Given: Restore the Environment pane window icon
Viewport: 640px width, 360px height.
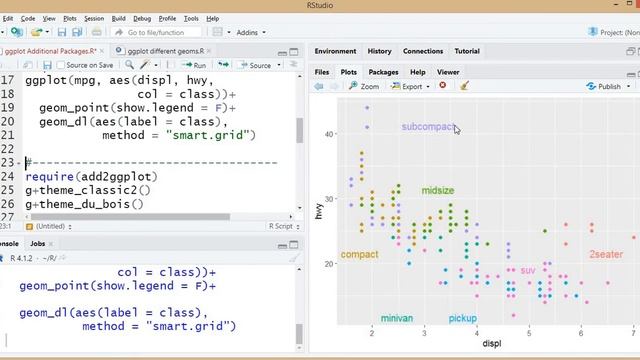Looking at the screenshot, I should click(x=631, y=51).
